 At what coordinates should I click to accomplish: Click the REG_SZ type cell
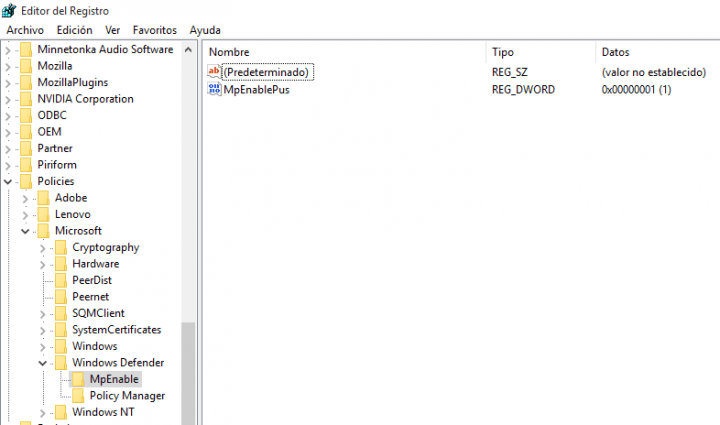[510, 72]
